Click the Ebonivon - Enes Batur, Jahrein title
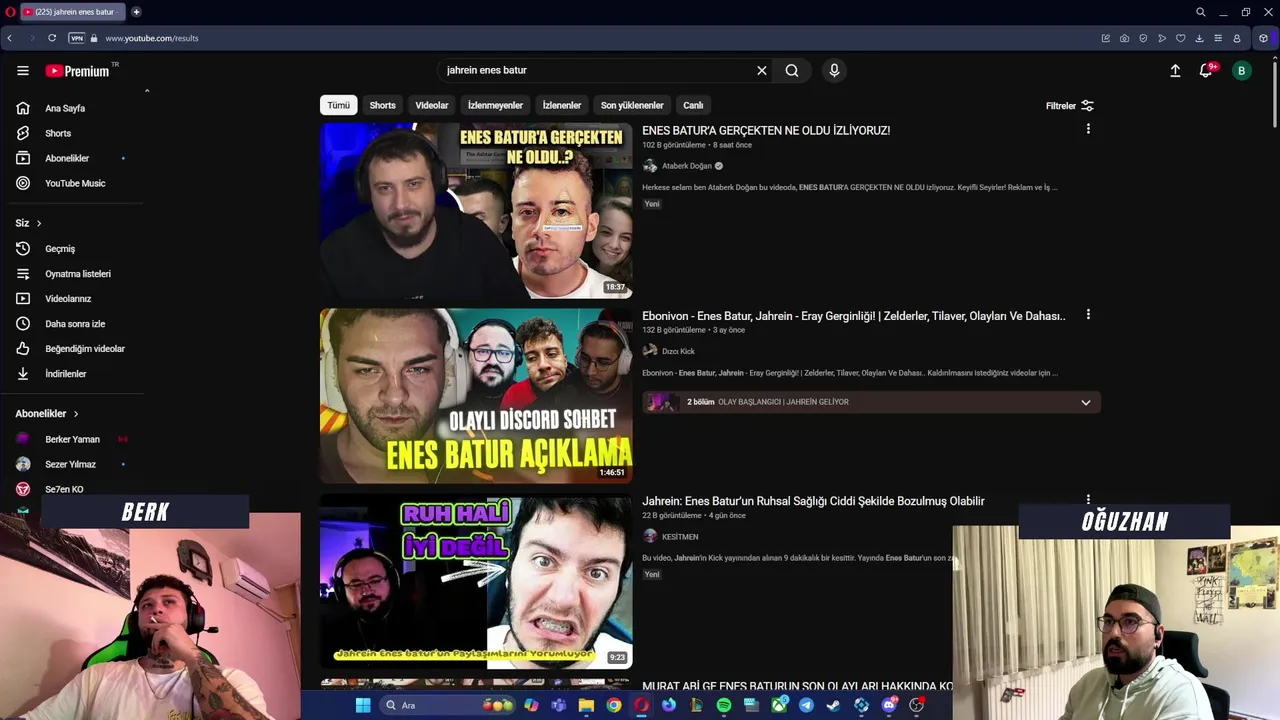Screen dimensions: 1280x720 (x=854, y=316)
